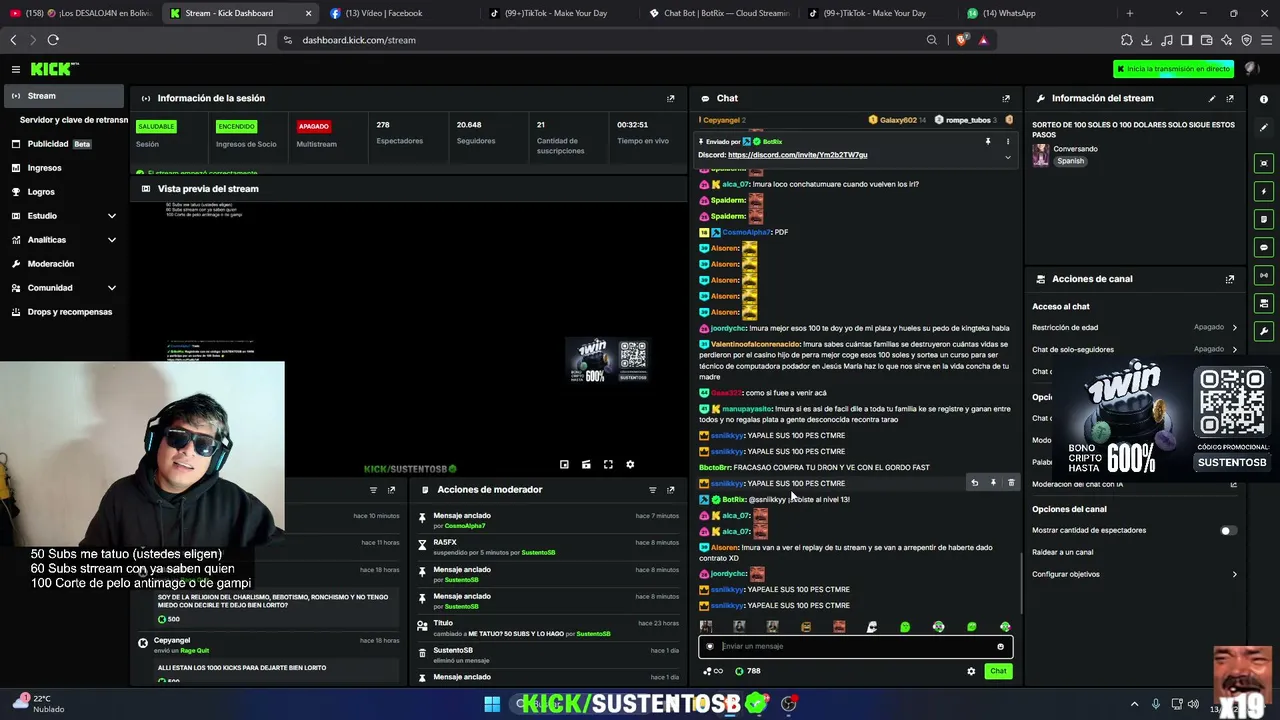Bookmark the current page

[x=262, y=40]
